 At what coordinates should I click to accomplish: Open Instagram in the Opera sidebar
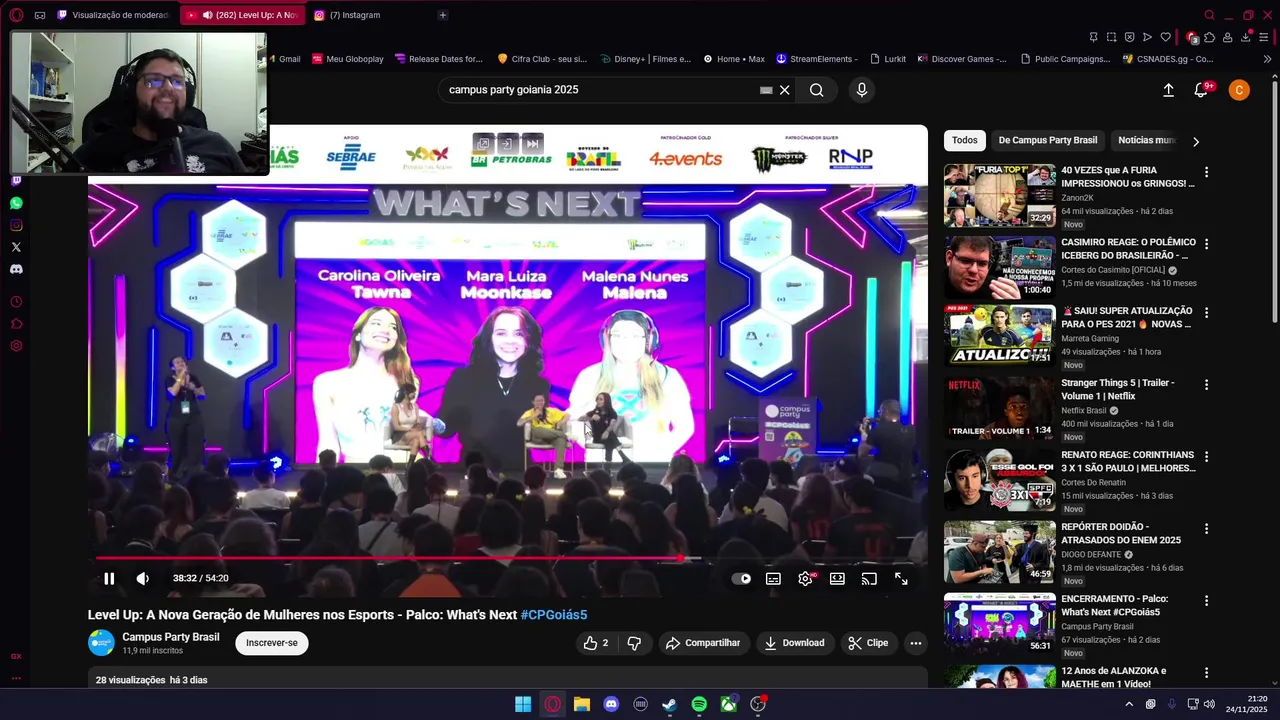click(x=16, y=225)
